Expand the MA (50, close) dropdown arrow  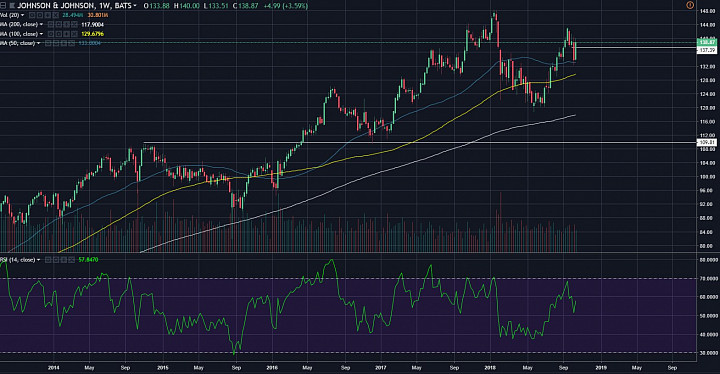pos(39,43)
